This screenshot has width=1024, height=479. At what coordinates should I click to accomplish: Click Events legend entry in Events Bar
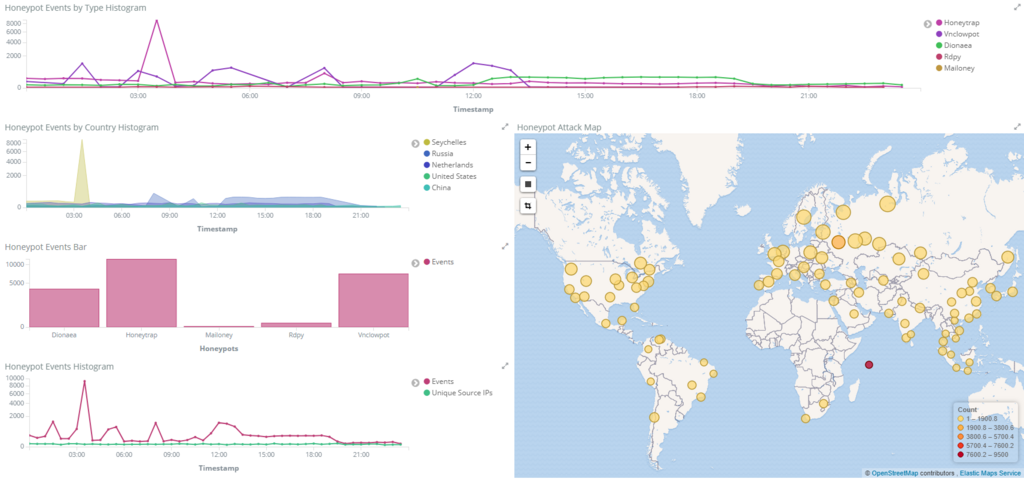tap(438, 262)
